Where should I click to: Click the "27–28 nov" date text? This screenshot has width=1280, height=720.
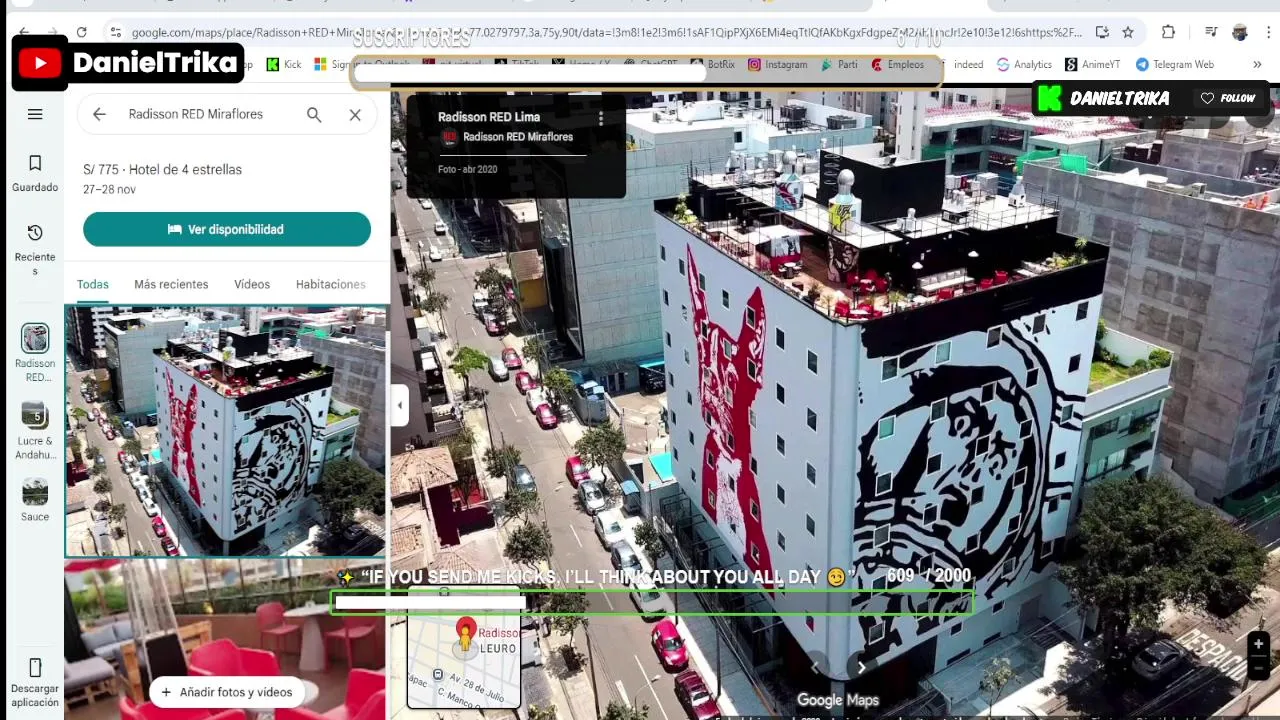click(x=109, y=189)
